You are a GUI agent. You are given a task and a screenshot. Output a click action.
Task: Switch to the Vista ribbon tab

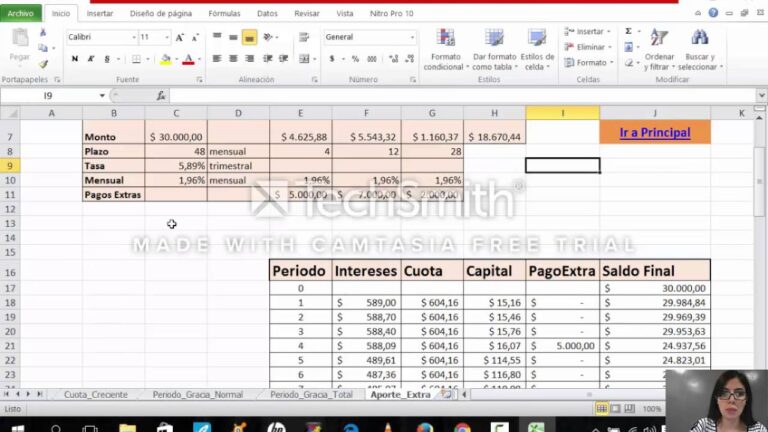(344, 14)
